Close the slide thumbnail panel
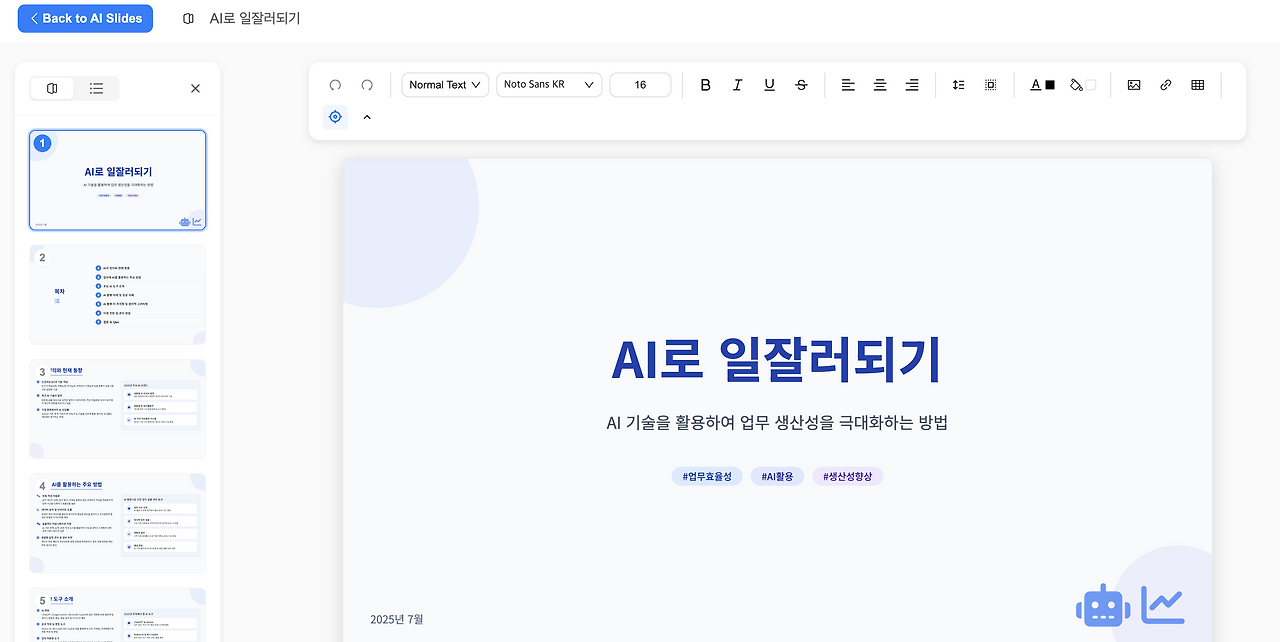 coord(195,88)
